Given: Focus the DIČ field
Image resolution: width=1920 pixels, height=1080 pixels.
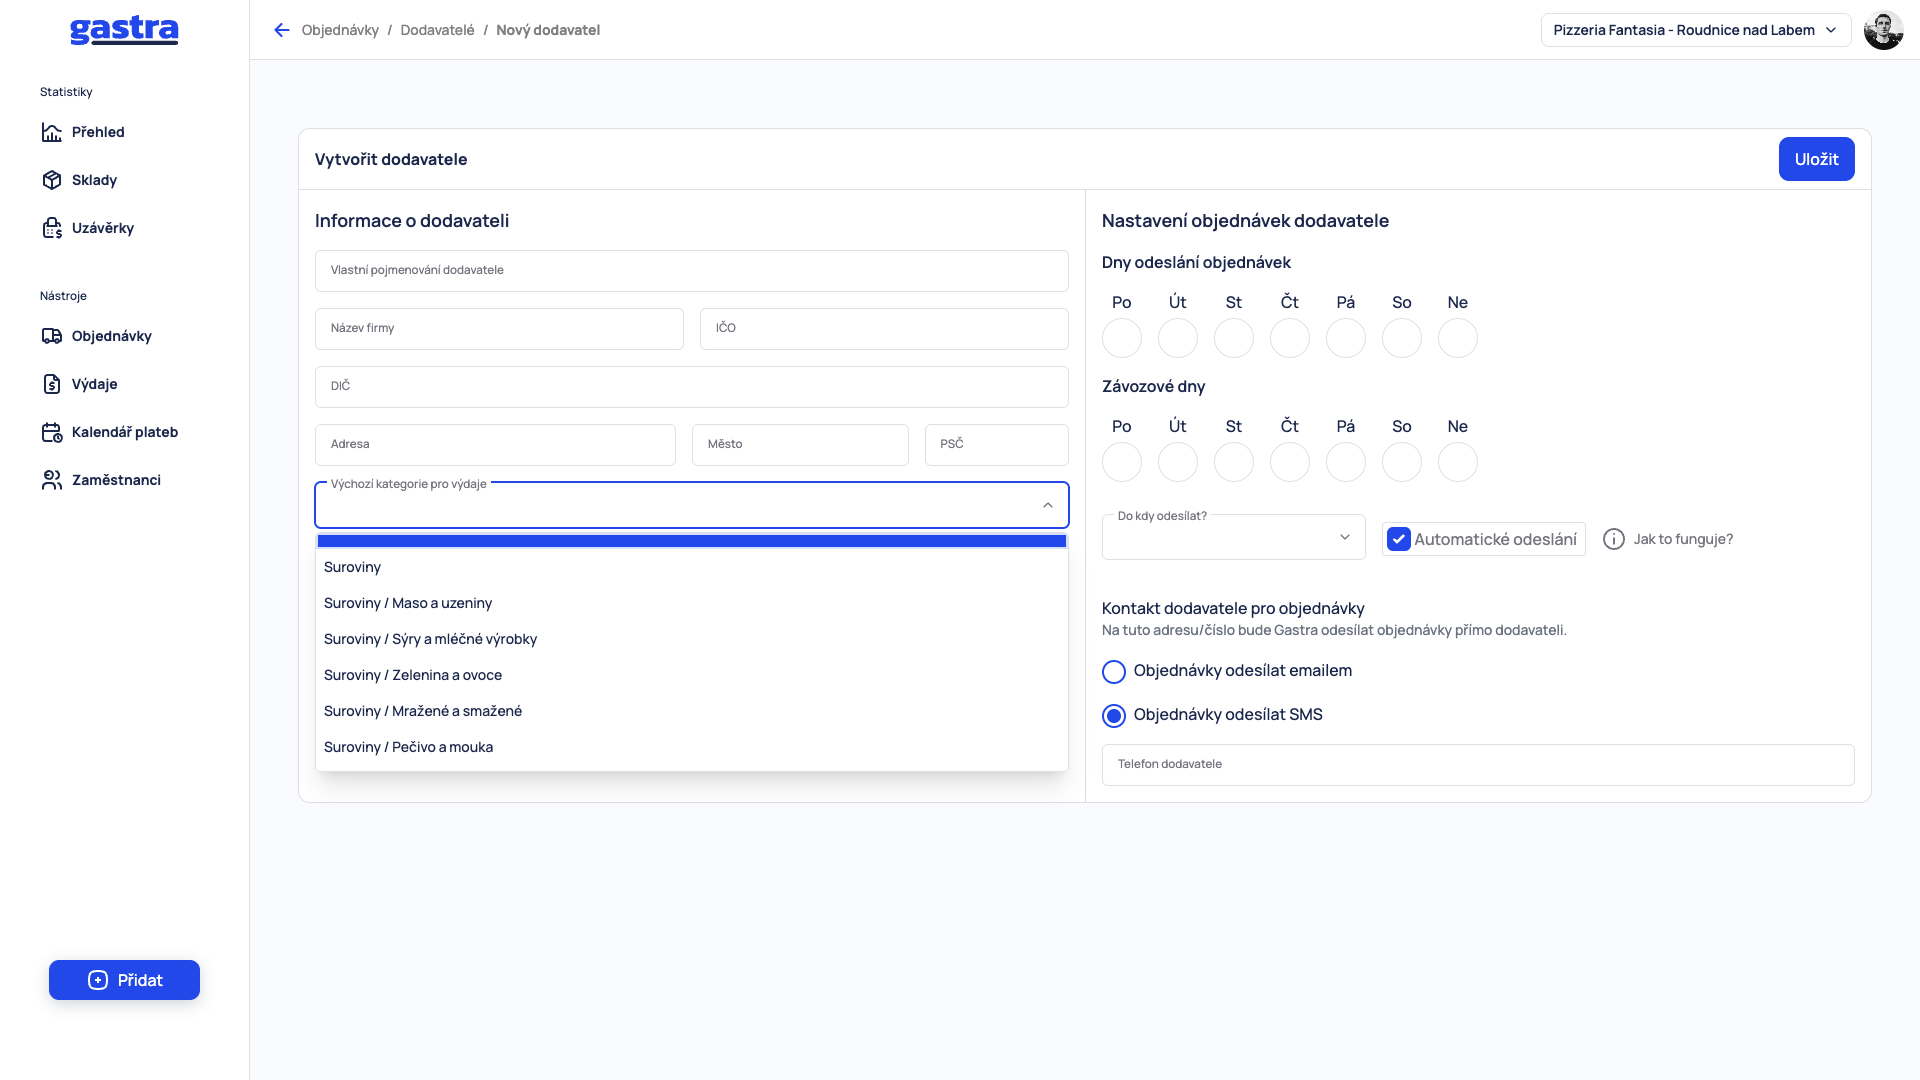Looking at the screenshot, I should [692, 387].
